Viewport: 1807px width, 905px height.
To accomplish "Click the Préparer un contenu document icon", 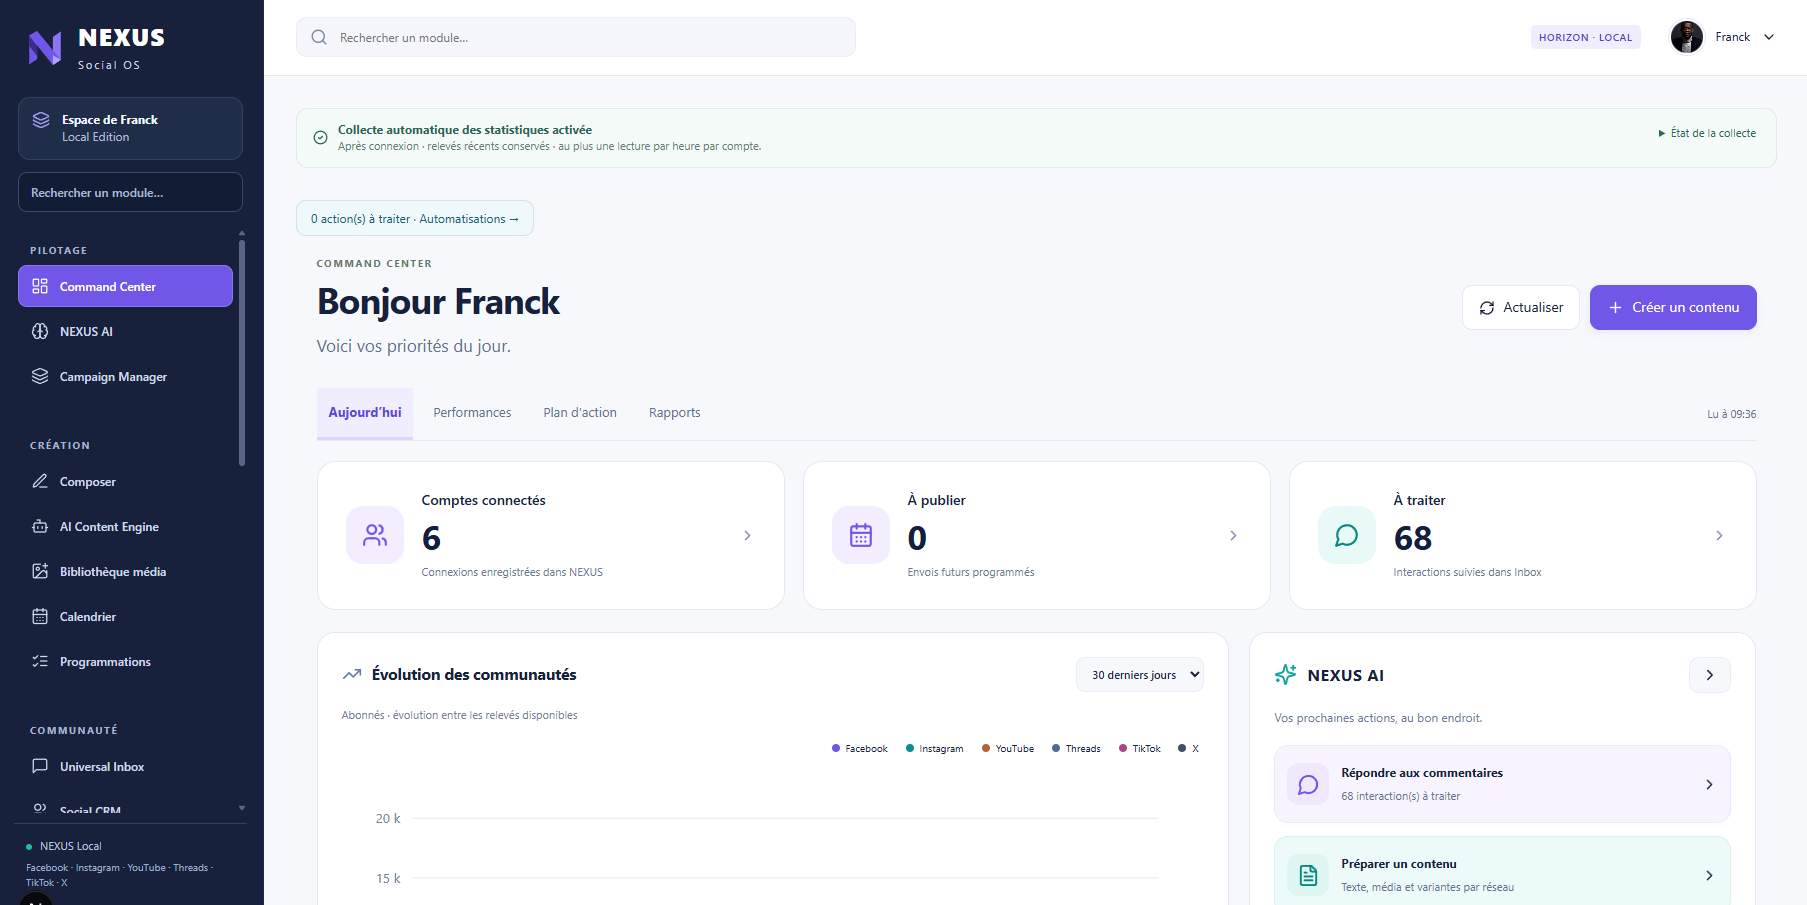I will coord(1308,876).
